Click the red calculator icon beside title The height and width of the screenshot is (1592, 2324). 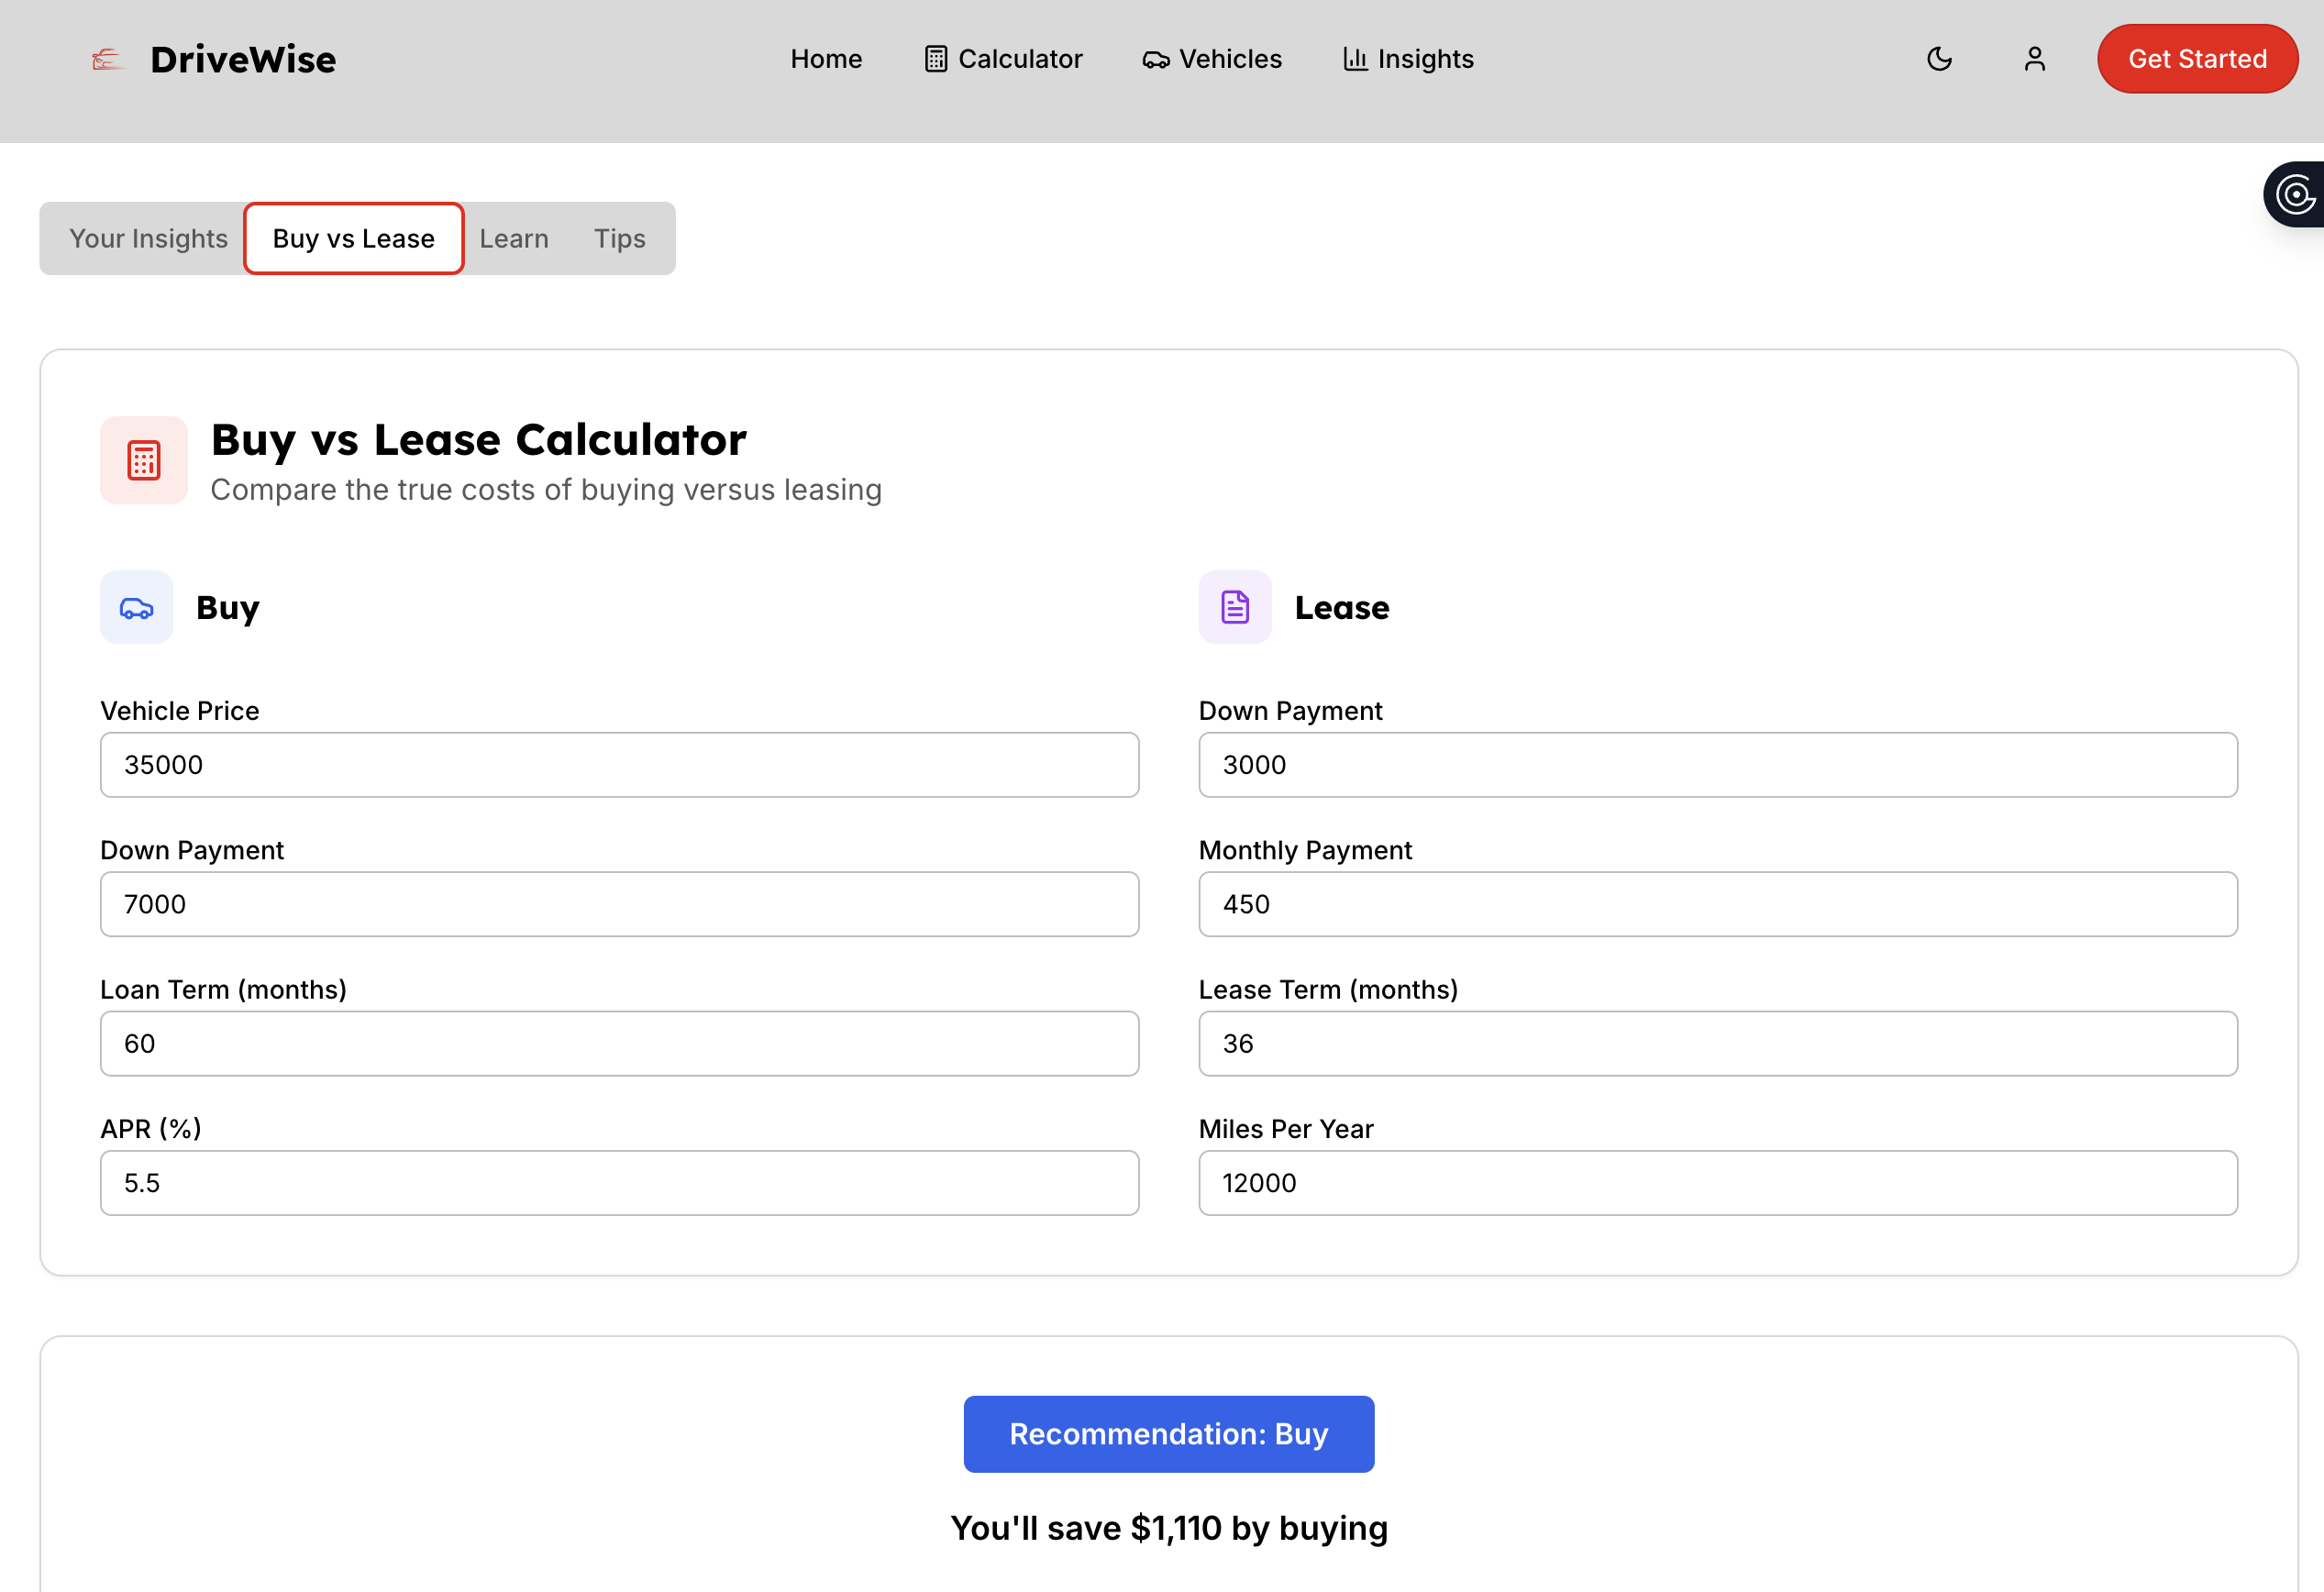[x=144, y=460]
